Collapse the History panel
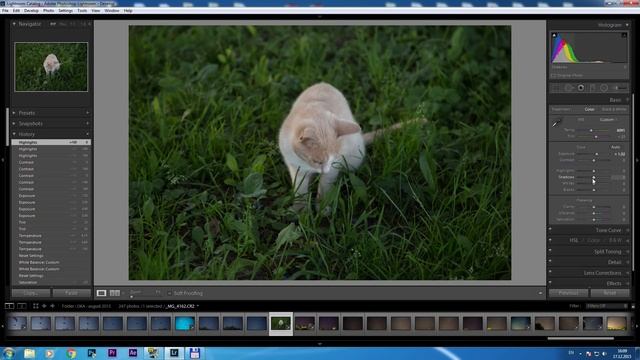The image size is (640, 360). [14, 134]
